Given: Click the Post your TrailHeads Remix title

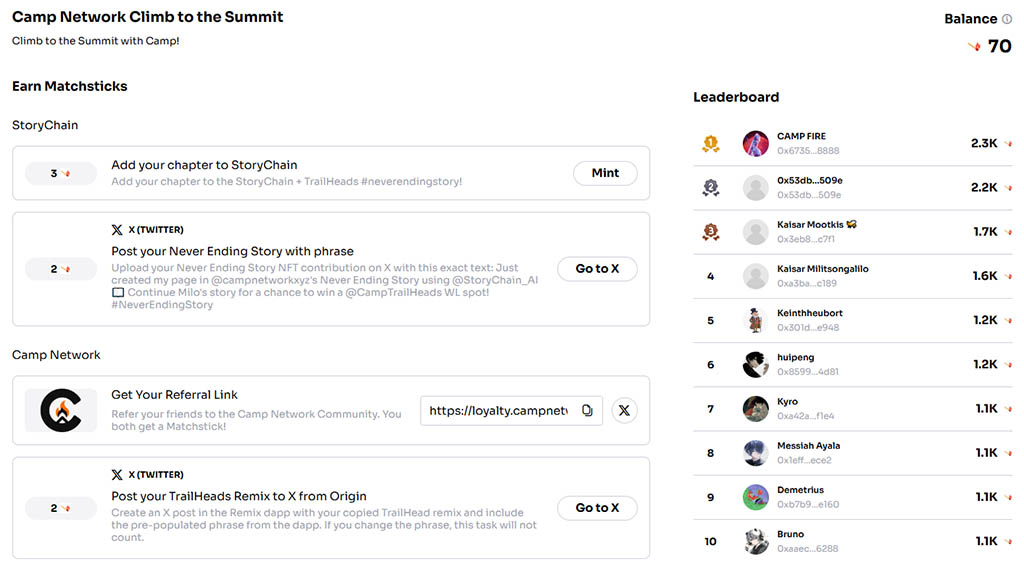Looking at the screenshot, I should coord(238,496).
